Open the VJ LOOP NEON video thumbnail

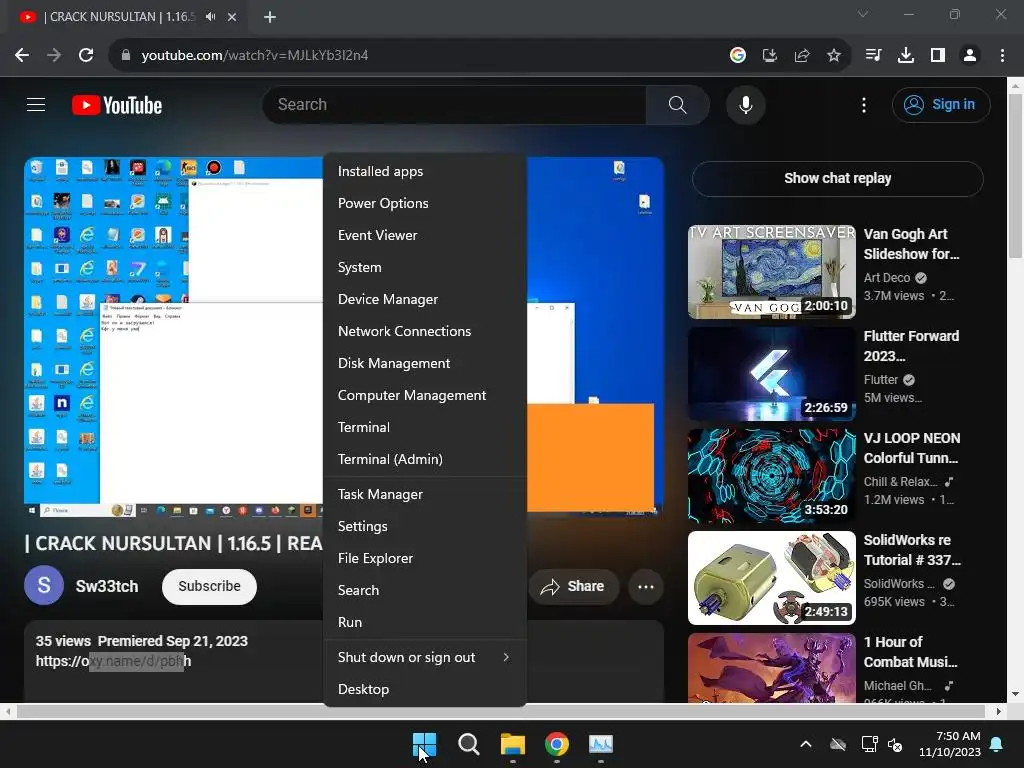[771, 475]
